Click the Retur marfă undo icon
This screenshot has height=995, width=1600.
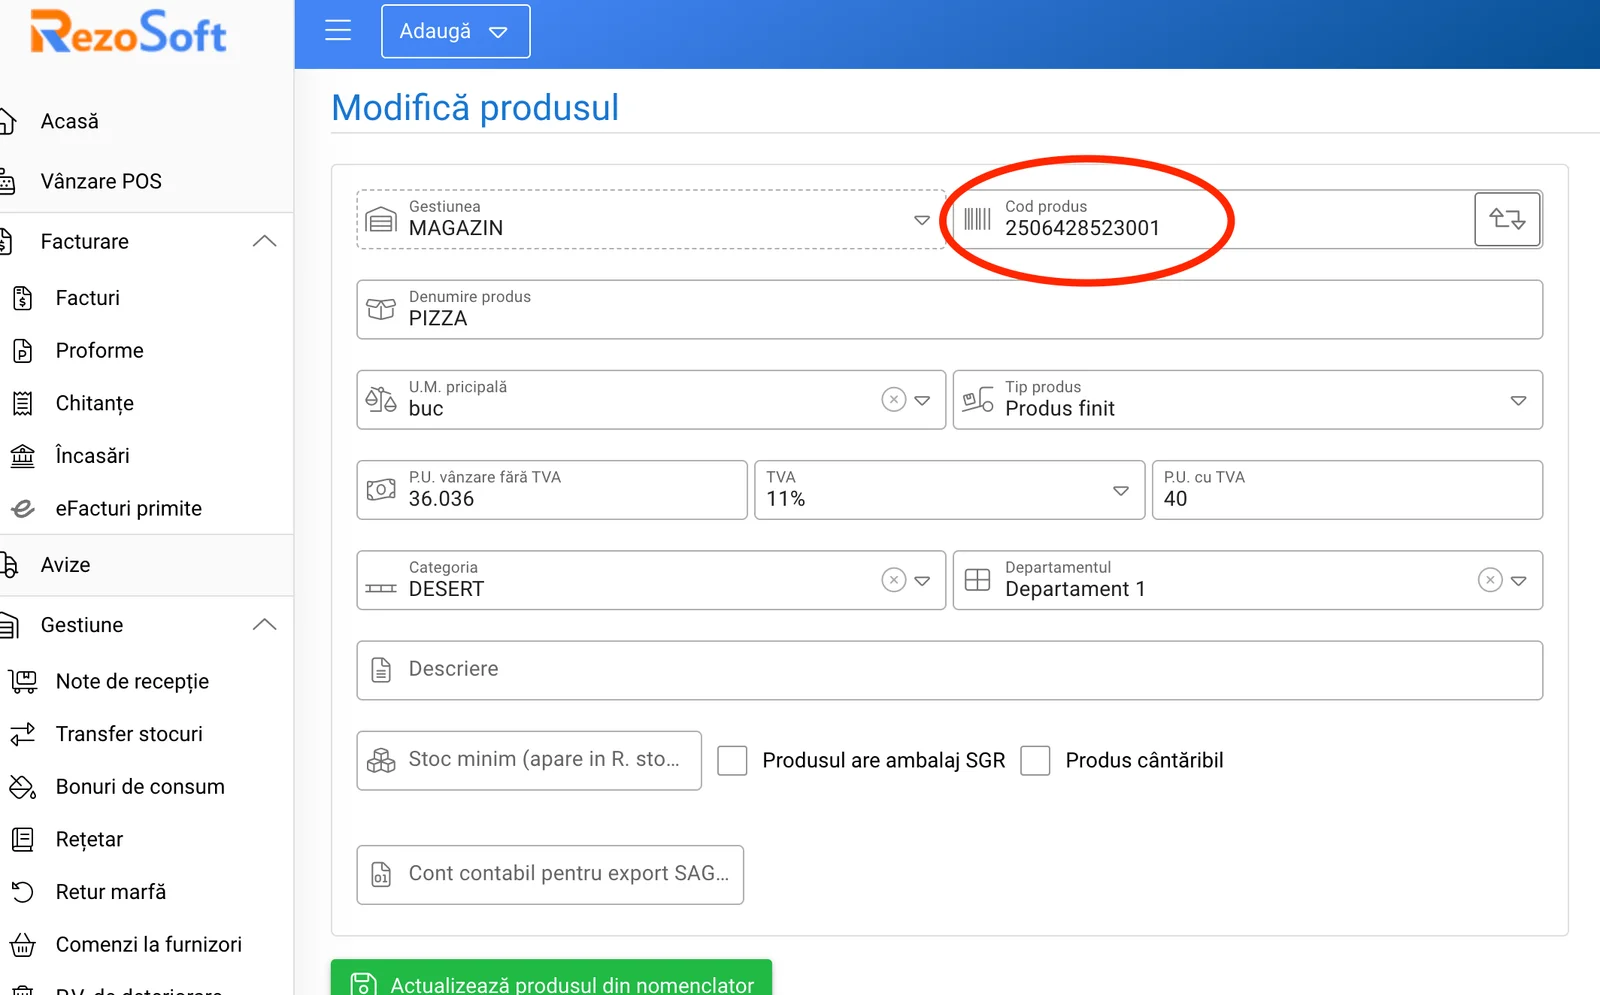(22, 892)
